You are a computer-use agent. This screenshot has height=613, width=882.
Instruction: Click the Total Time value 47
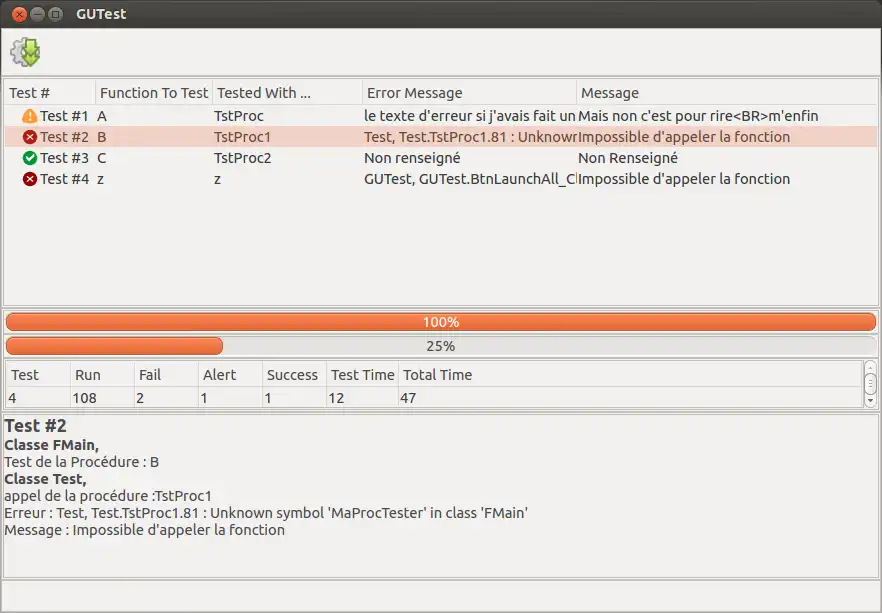(x=408, y=398)
